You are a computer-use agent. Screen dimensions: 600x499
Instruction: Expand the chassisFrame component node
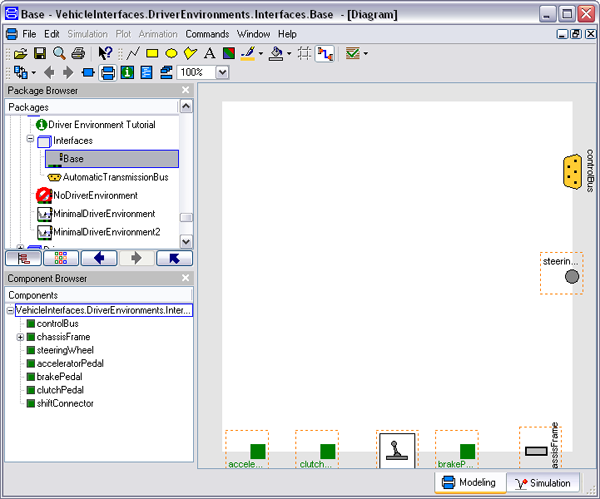(20, 338)
